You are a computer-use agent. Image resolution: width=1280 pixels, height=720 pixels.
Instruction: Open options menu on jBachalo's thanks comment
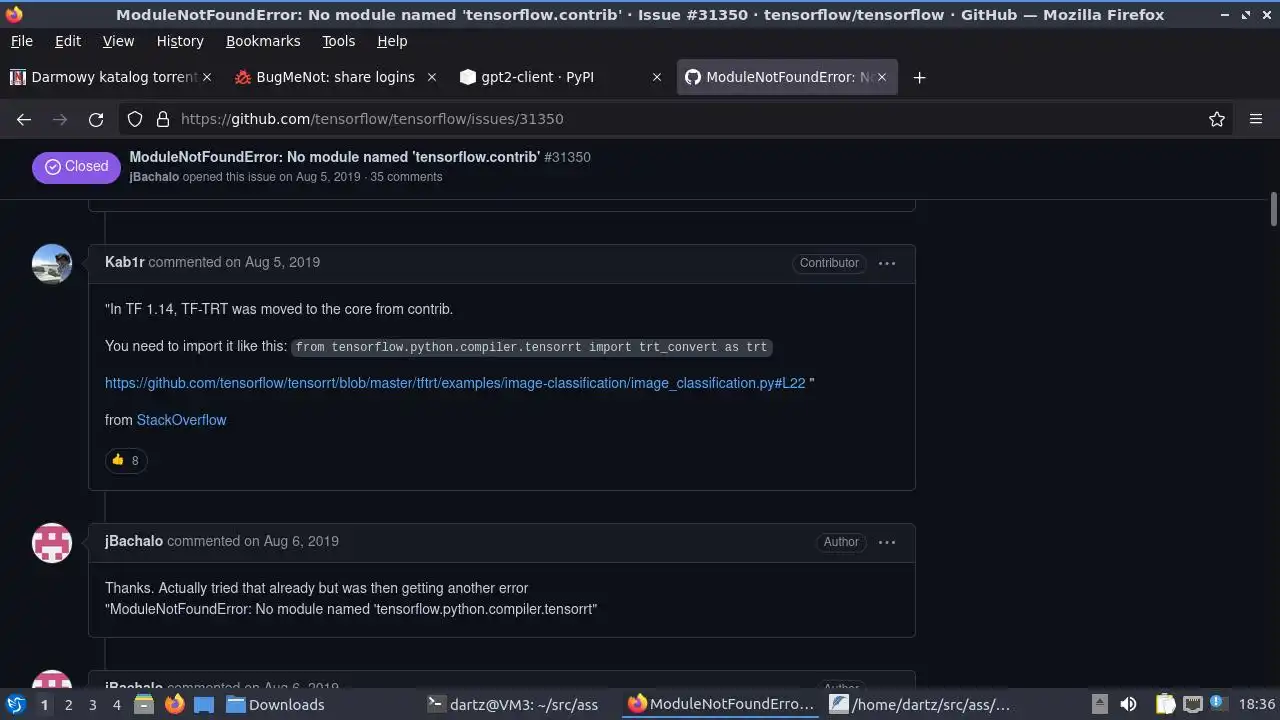tap(887, 542)
